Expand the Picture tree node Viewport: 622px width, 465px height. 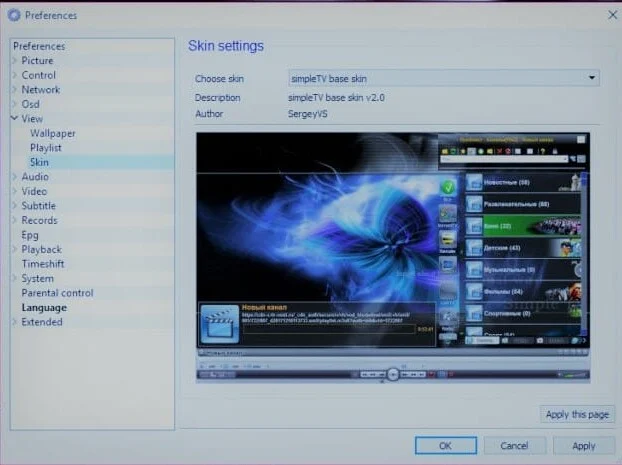pyautogui.click(x=14, y=61)
